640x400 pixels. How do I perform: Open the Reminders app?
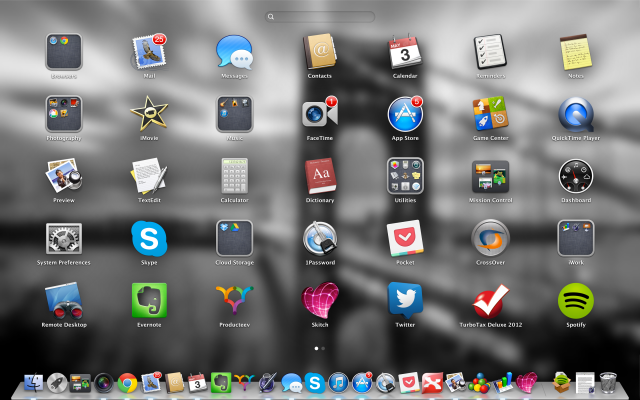point(490,52)
